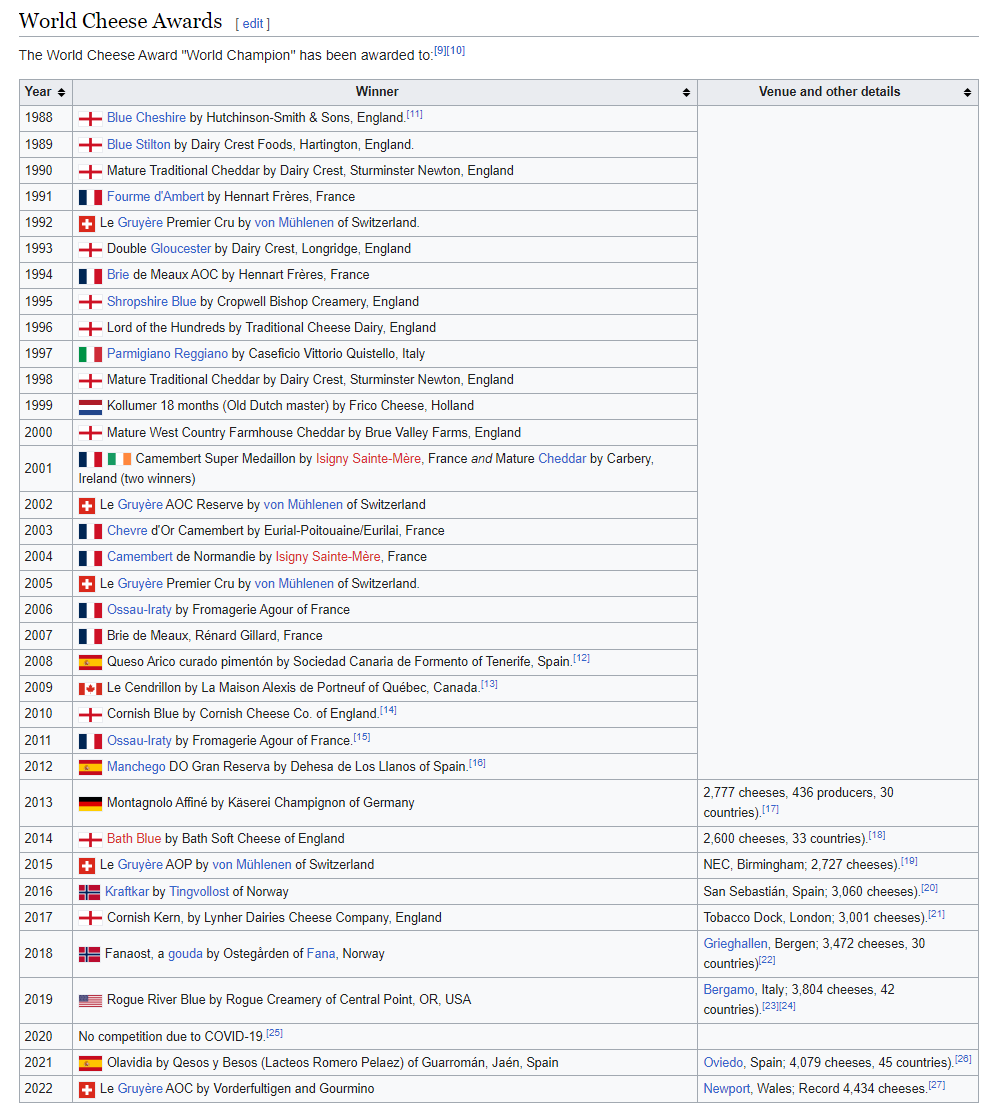Click England flag beside Bath Blue
The image size is (1004, 1120).
[x=90, y=839]
